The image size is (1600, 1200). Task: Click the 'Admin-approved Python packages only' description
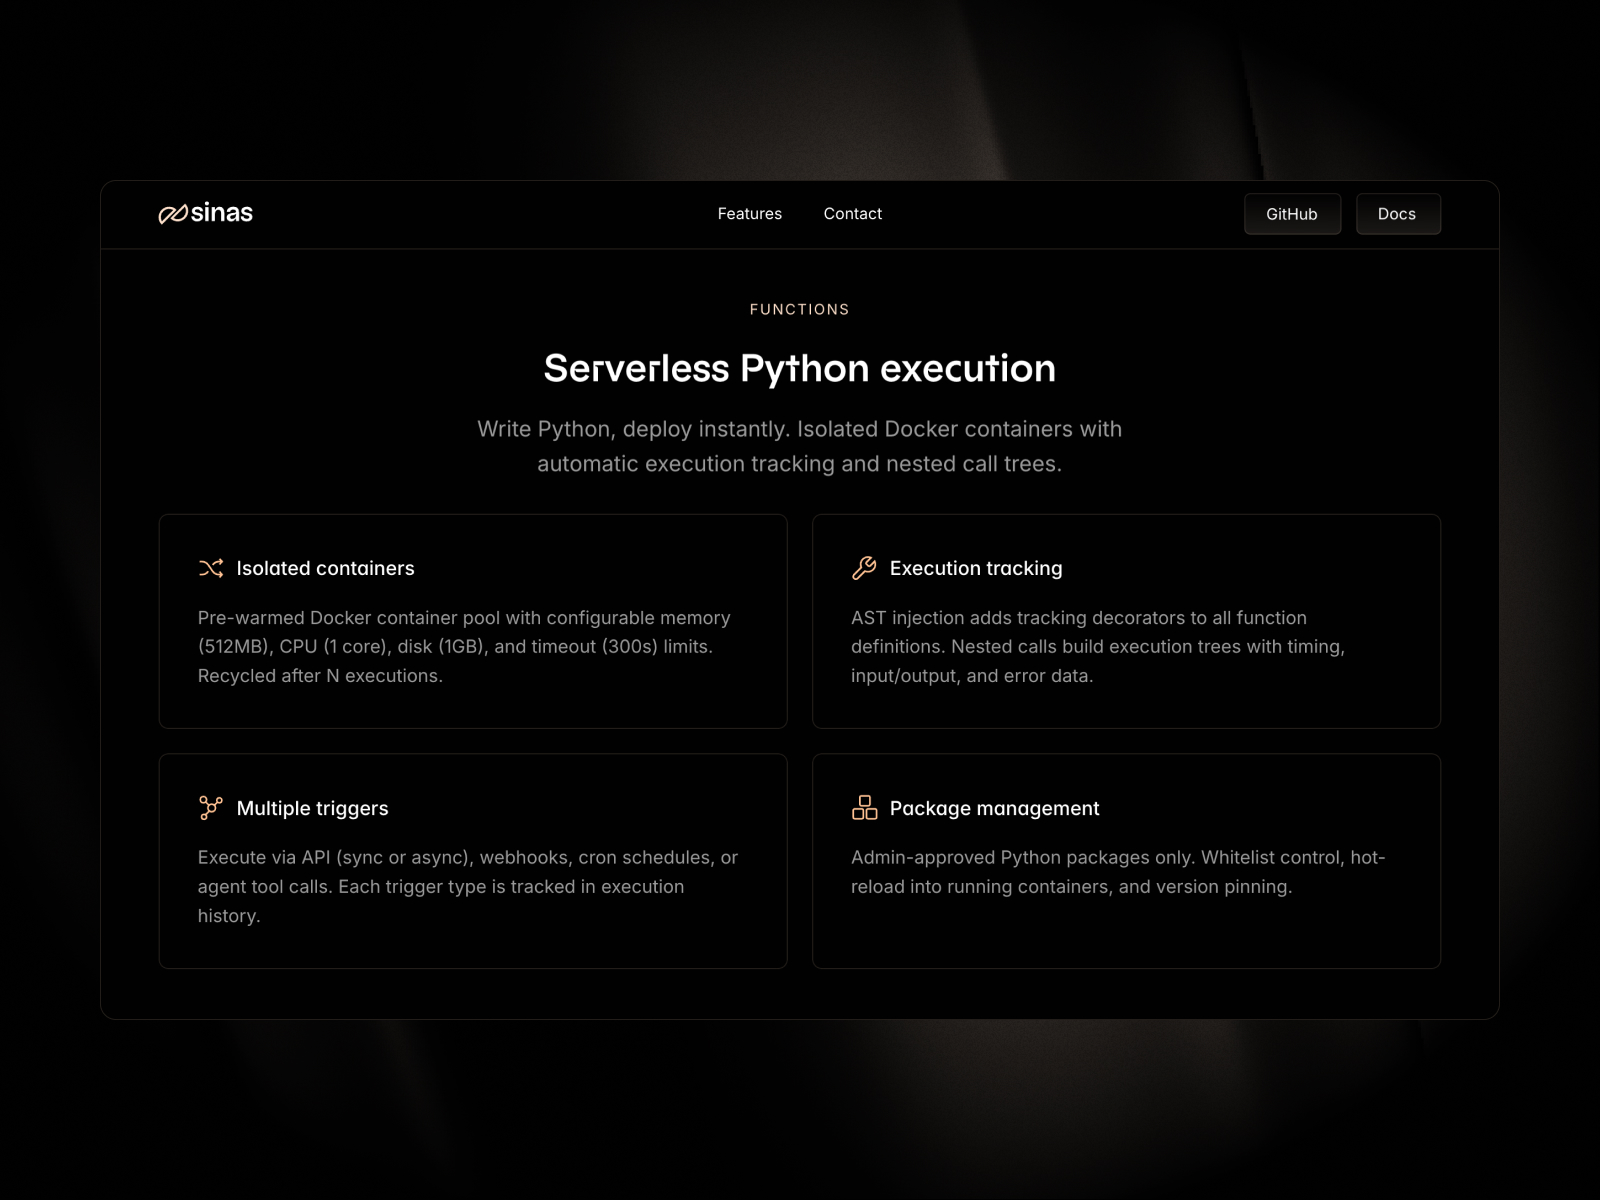point(1118,872)
